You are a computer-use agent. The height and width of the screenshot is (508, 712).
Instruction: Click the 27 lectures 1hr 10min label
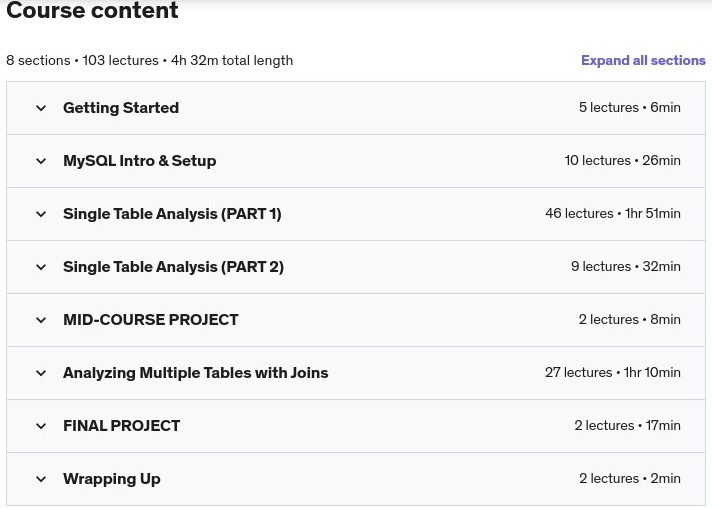[613, 373]
